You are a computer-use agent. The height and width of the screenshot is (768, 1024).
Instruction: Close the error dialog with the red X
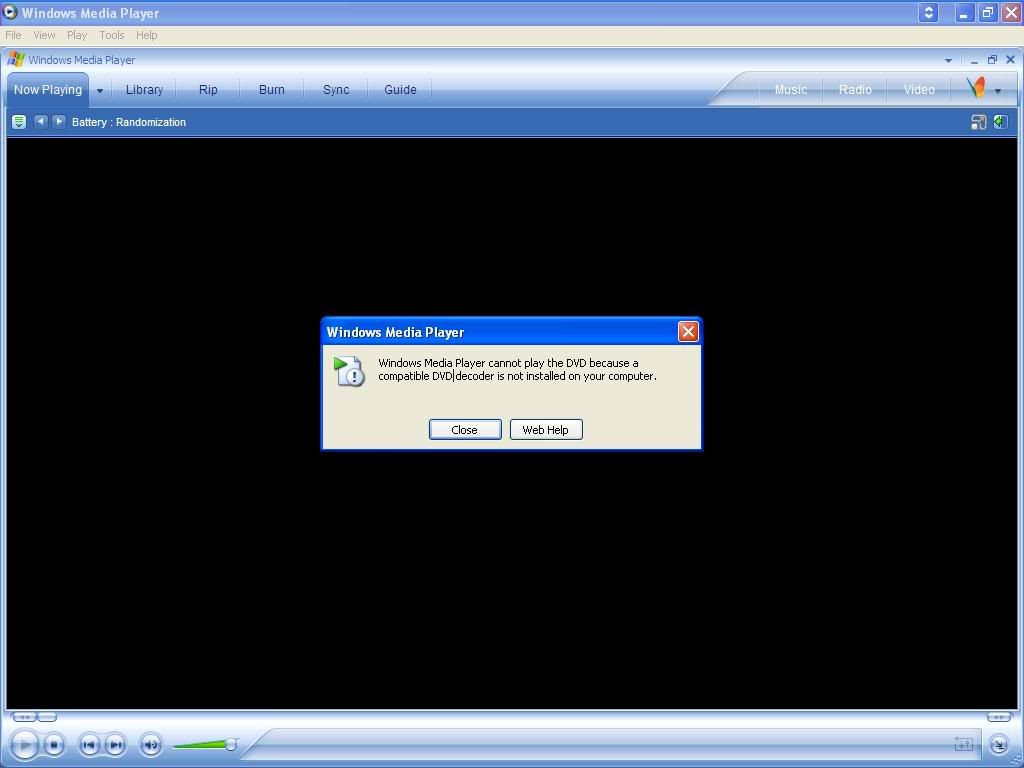tap(688, 332)
